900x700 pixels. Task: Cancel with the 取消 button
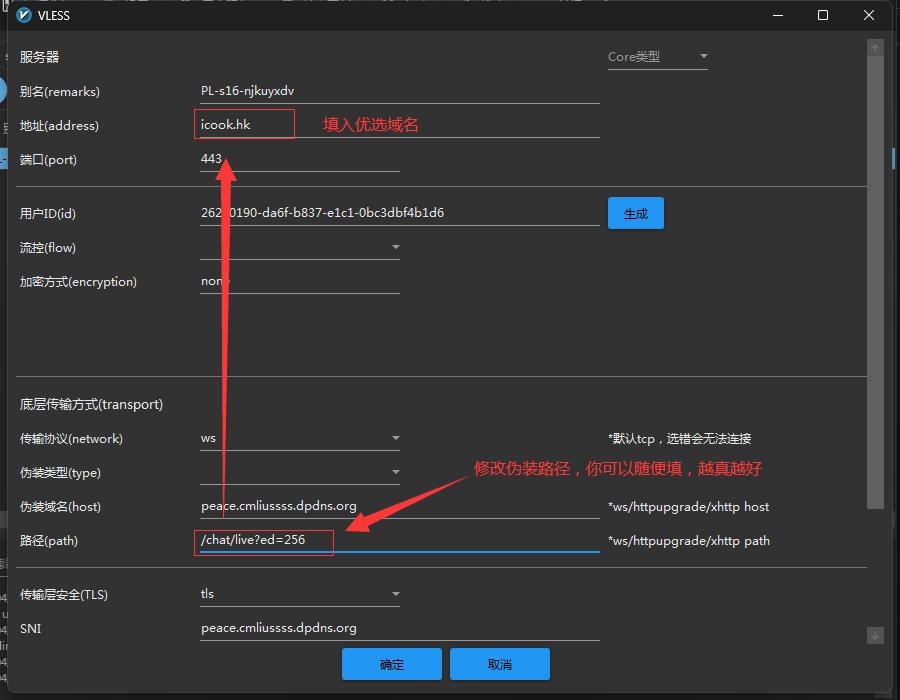(x=500, y=664)
